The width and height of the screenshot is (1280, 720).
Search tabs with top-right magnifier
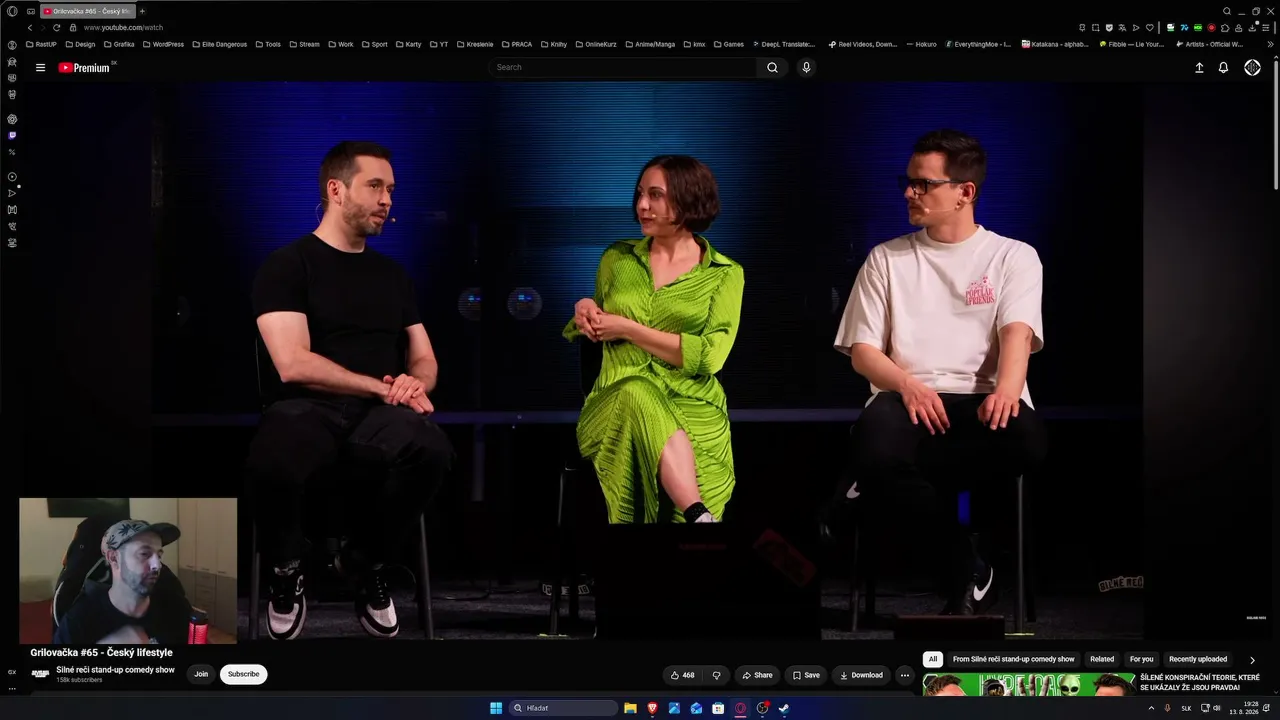(x=1227, y=11)
